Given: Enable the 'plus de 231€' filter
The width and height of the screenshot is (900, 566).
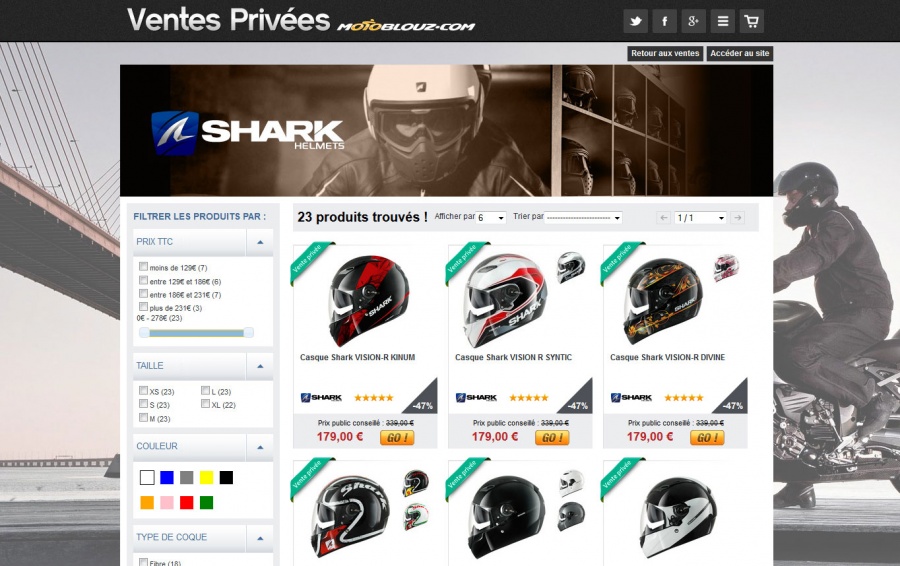Looking at the screenshot, I should [x=143, y=307].
